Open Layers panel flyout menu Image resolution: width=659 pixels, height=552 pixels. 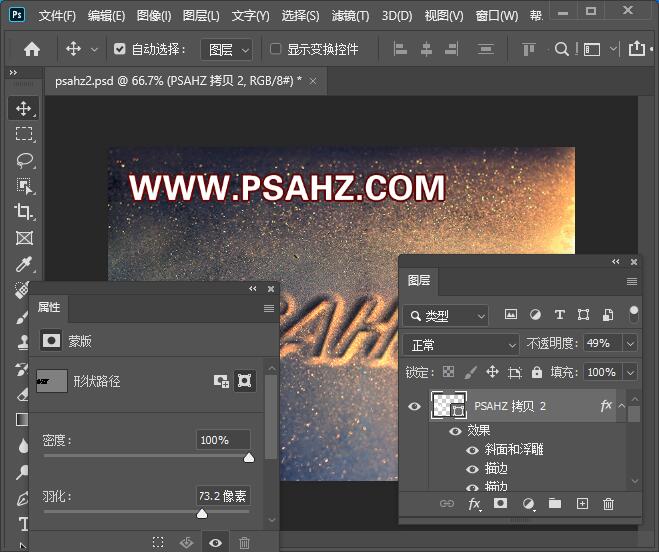point(632,281)
